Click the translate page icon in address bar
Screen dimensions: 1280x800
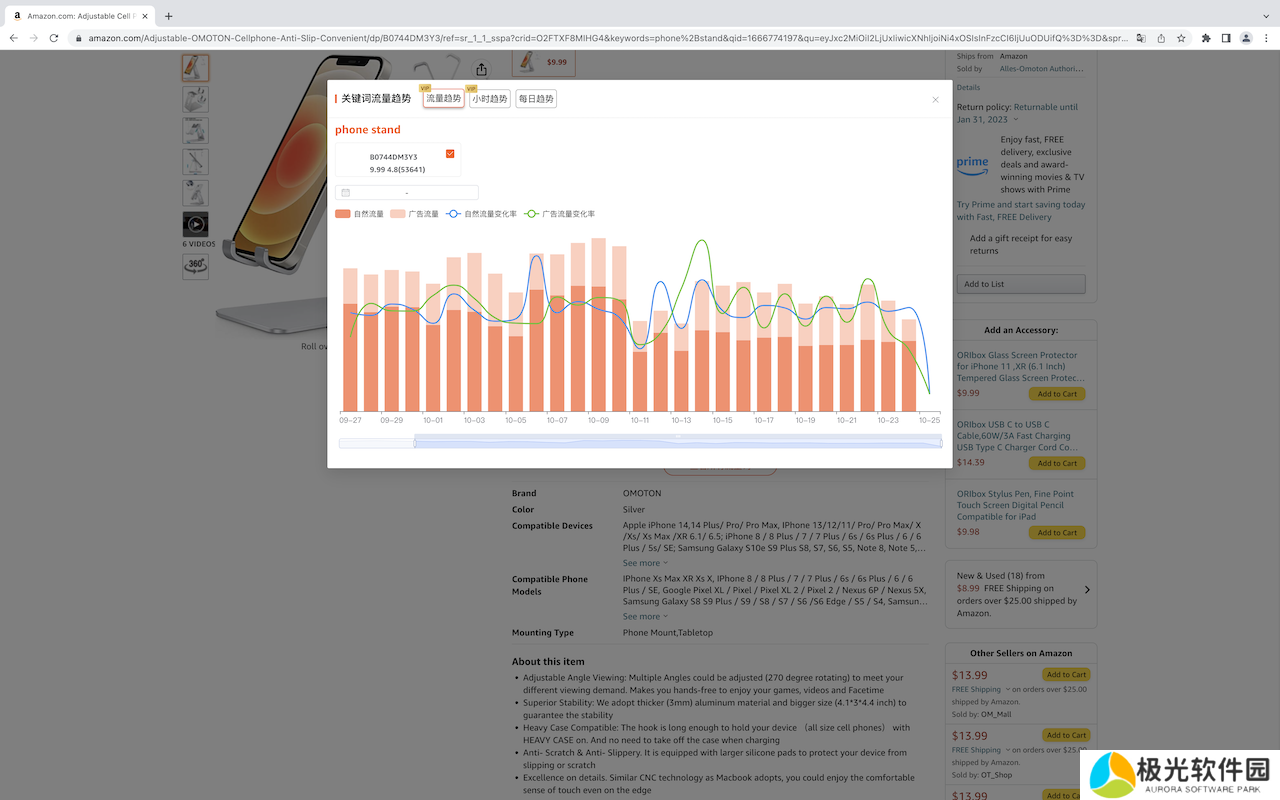[1139, 38]
